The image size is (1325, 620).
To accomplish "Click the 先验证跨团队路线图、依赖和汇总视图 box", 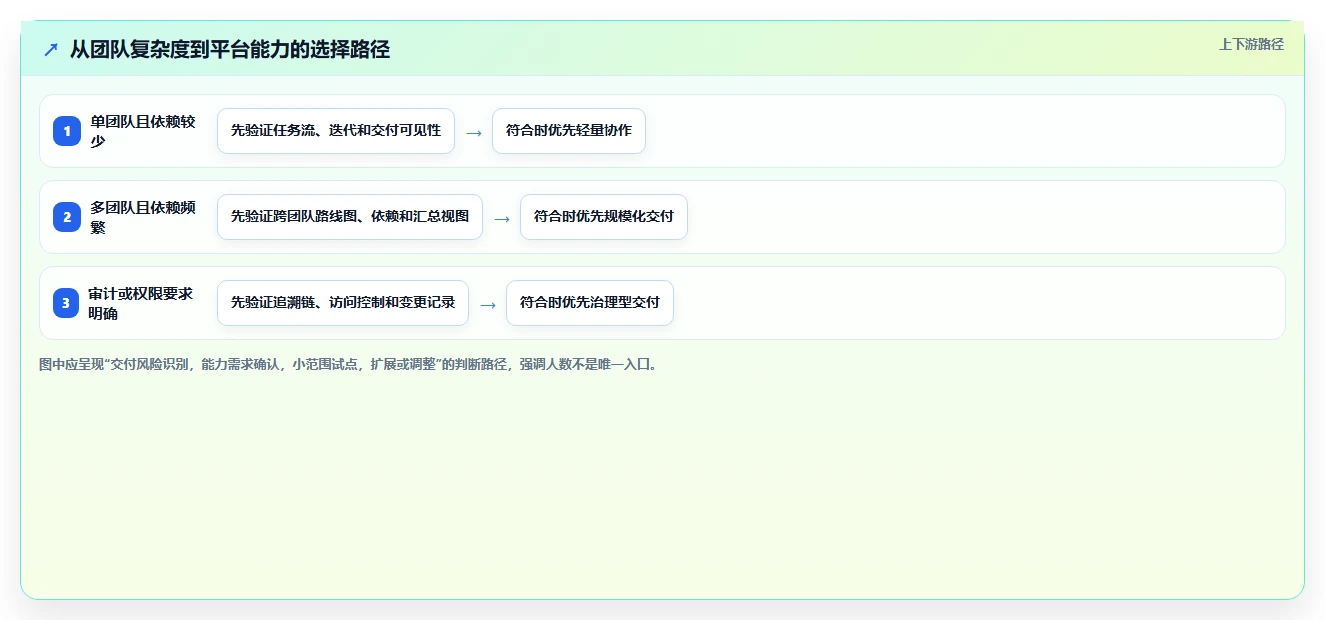I will 350,217.
